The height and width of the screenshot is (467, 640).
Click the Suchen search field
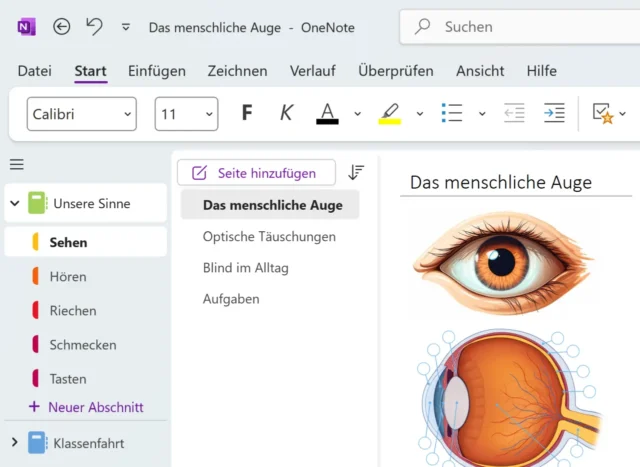pos(520,27)
